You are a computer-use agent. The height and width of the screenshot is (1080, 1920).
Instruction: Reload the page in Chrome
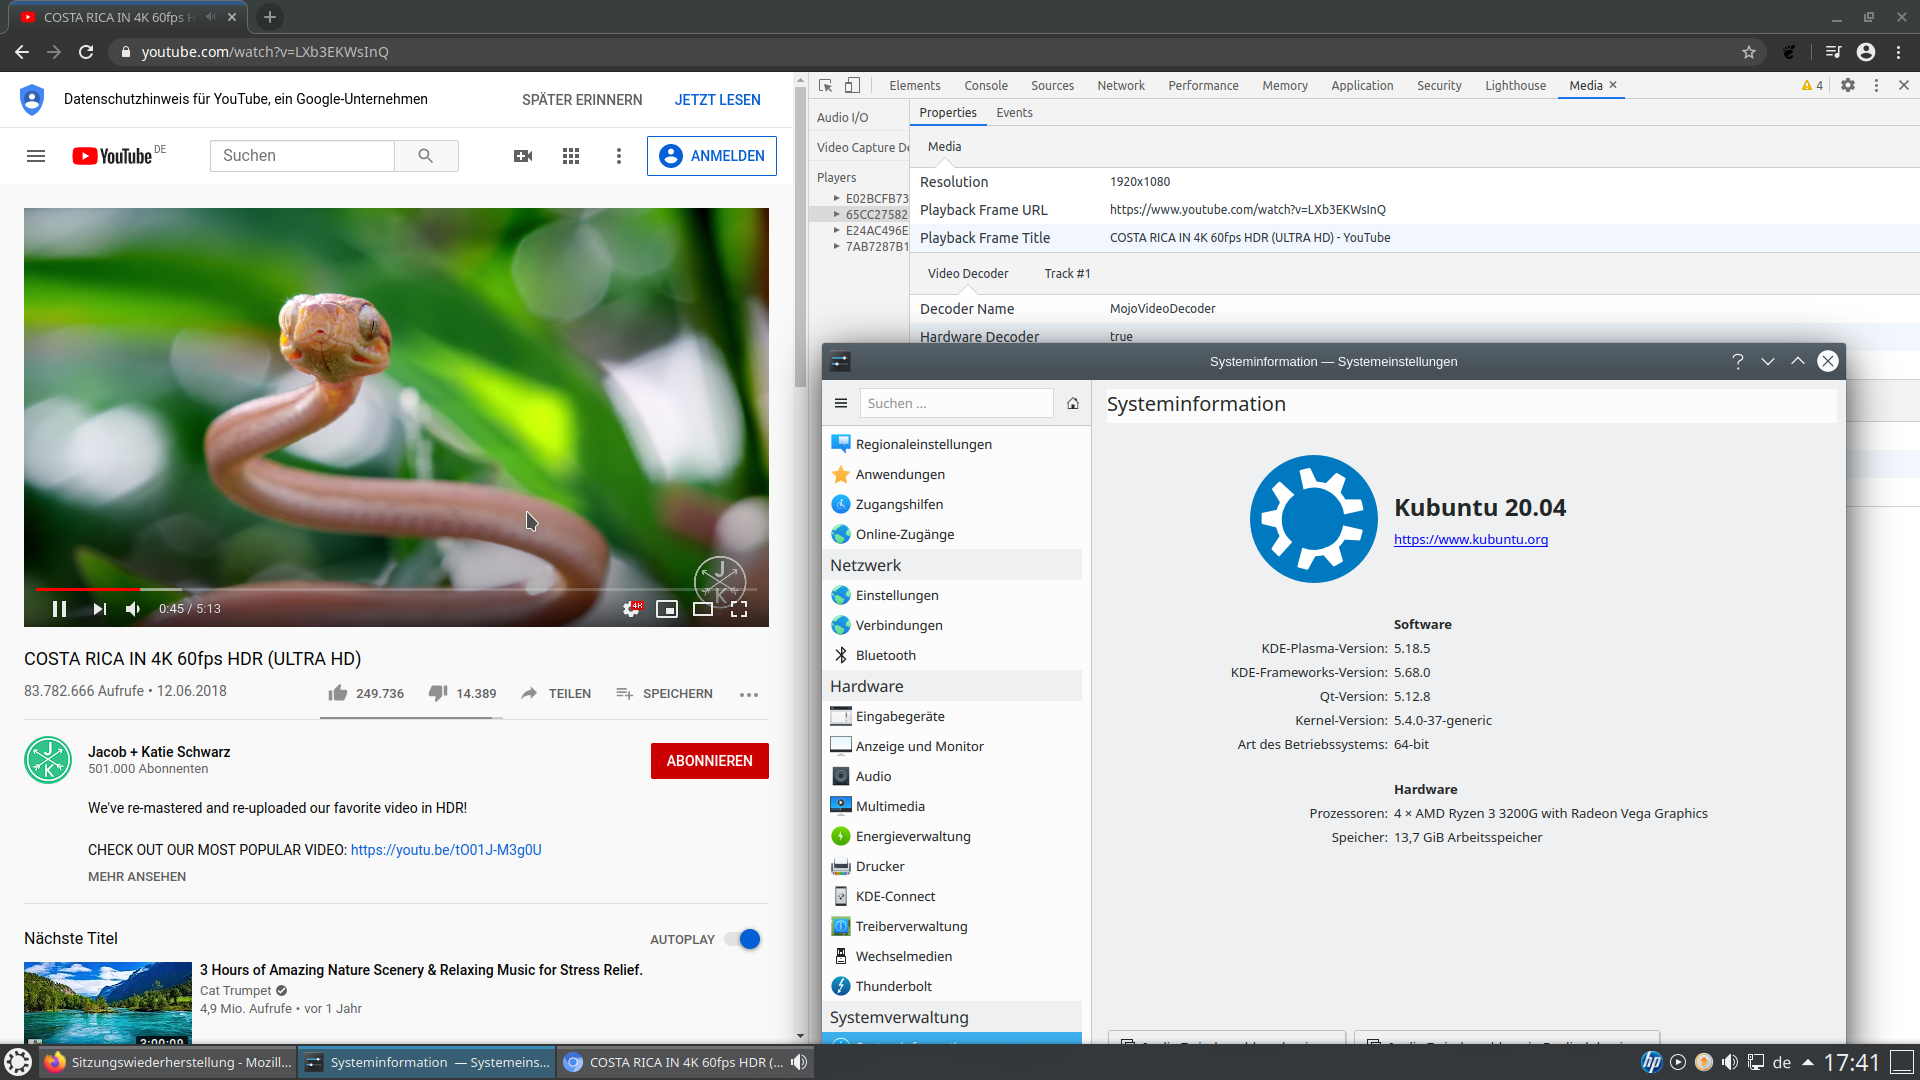(x=86, y=52)
